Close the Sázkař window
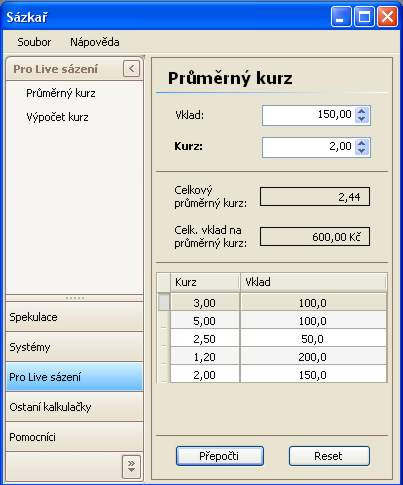403x485 pixels. coord(387,17)
